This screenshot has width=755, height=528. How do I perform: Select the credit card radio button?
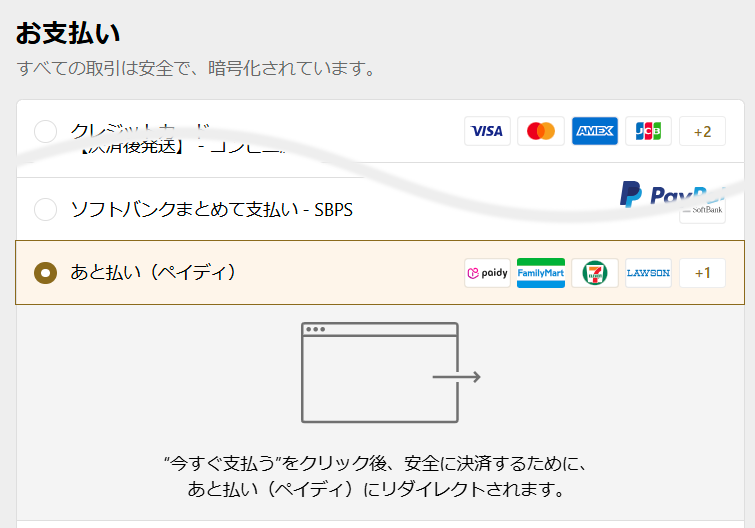pos(45,131)
